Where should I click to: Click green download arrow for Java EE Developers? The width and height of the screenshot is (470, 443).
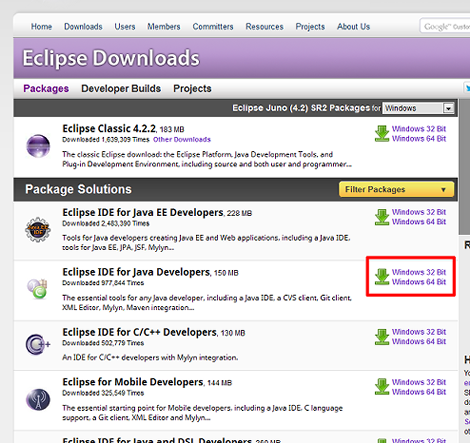click(382, 217)
